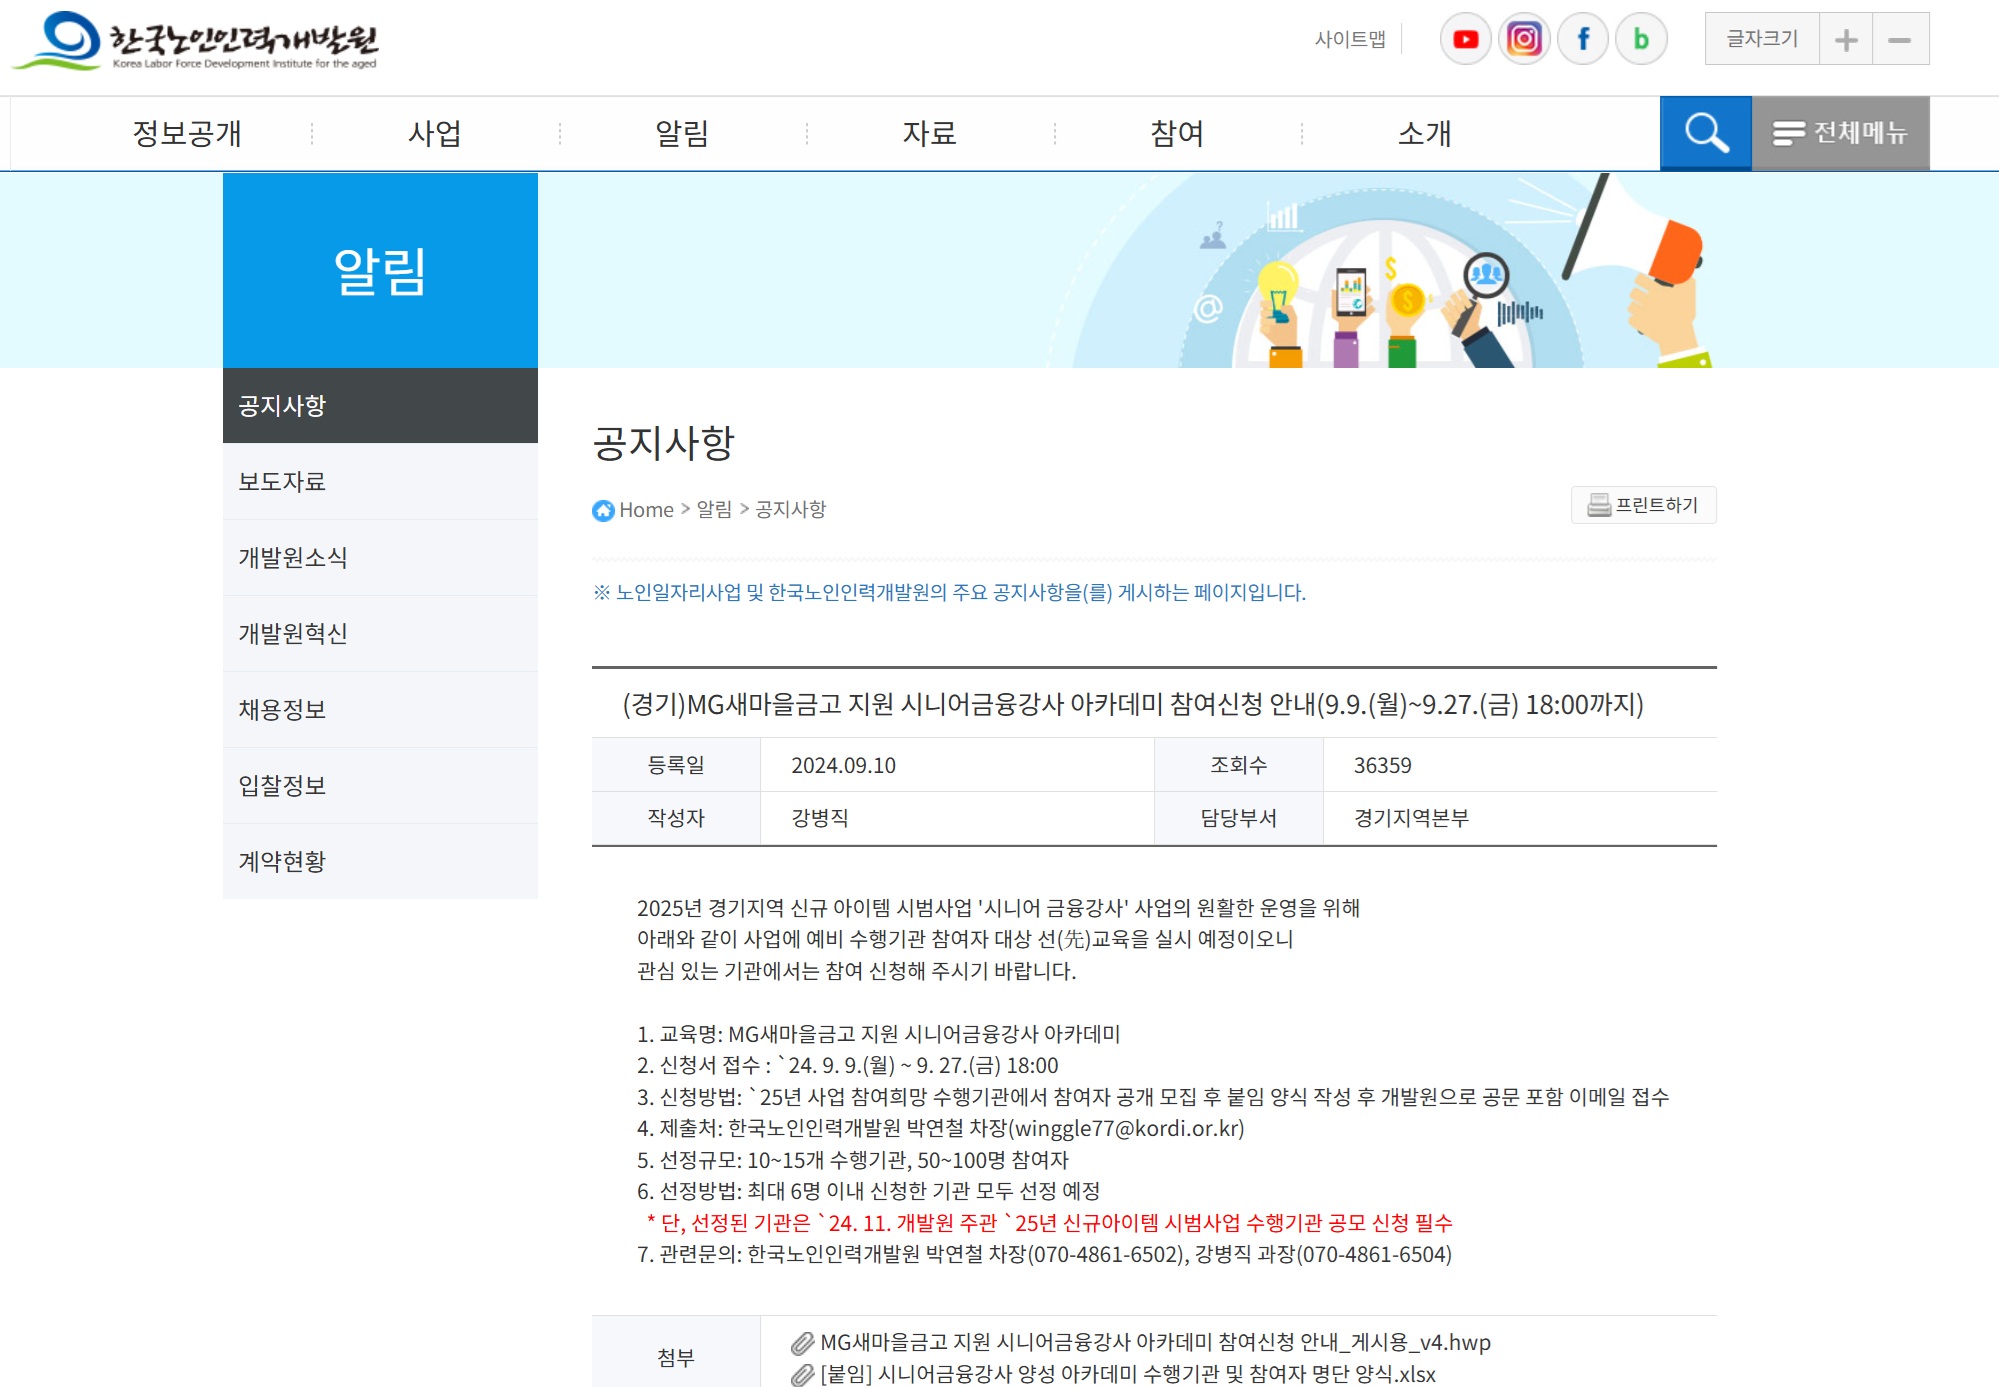This screenshot has width=1999, height=1387.
Task: Open the 자료 top menu
Action: pos(930,133)
